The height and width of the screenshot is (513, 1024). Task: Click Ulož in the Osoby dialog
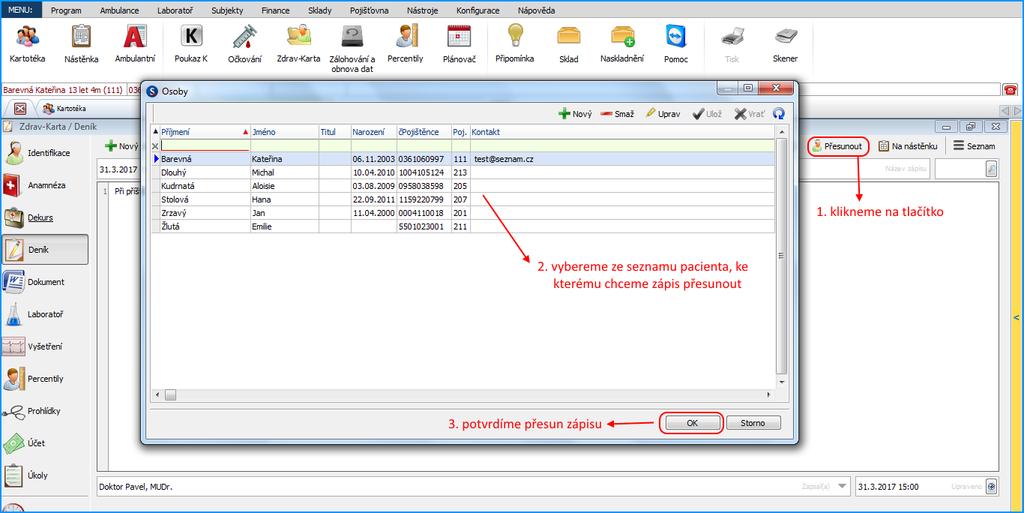(707, 114)
